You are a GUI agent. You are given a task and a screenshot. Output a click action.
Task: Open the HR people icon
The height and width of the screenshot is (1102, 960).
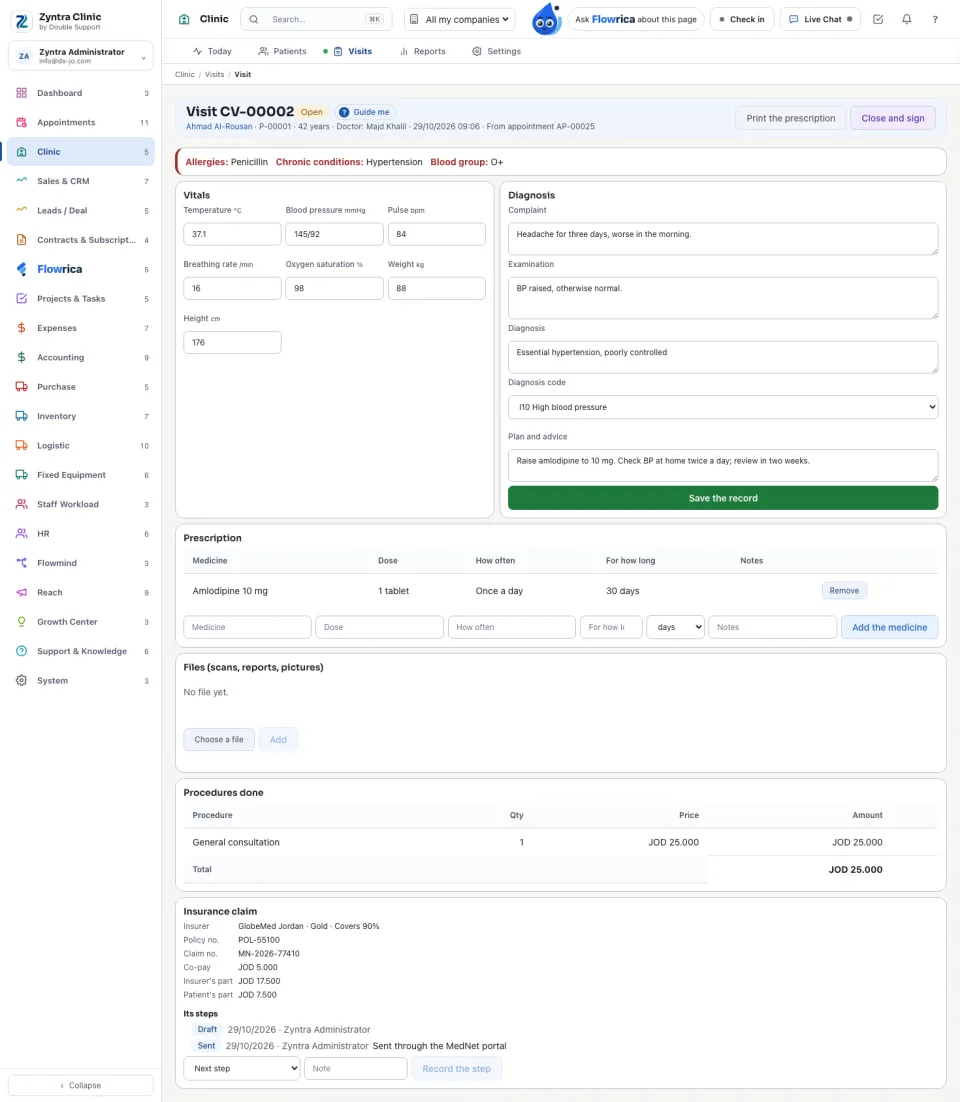pos(22,533)
